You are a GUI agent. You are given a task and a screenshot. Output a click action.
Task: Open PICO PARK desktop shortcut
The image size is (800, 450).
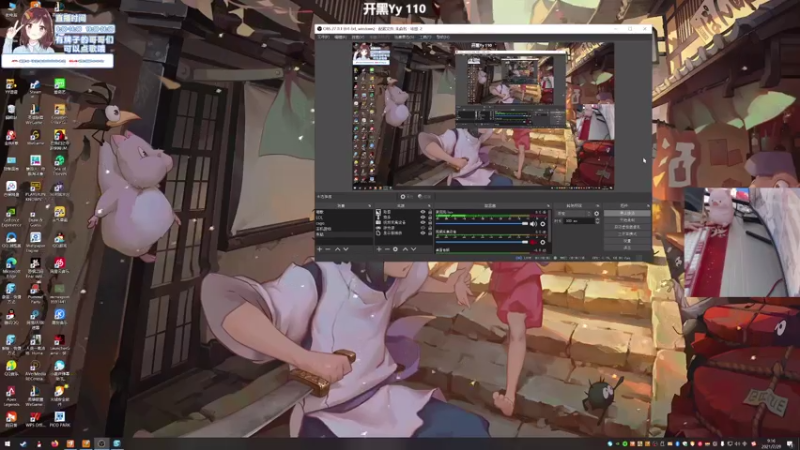(x=60, y=419)
